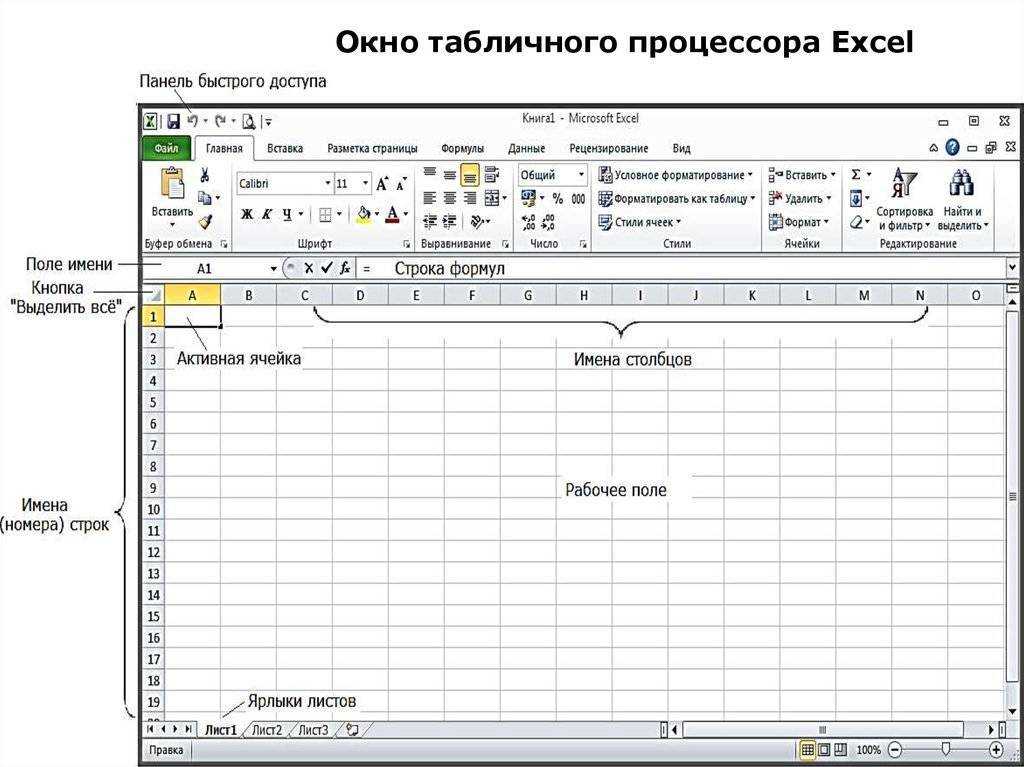Click the AutoSum sigma icon
This screenshot has width=1024, height=767.
[x=856, y=174]
